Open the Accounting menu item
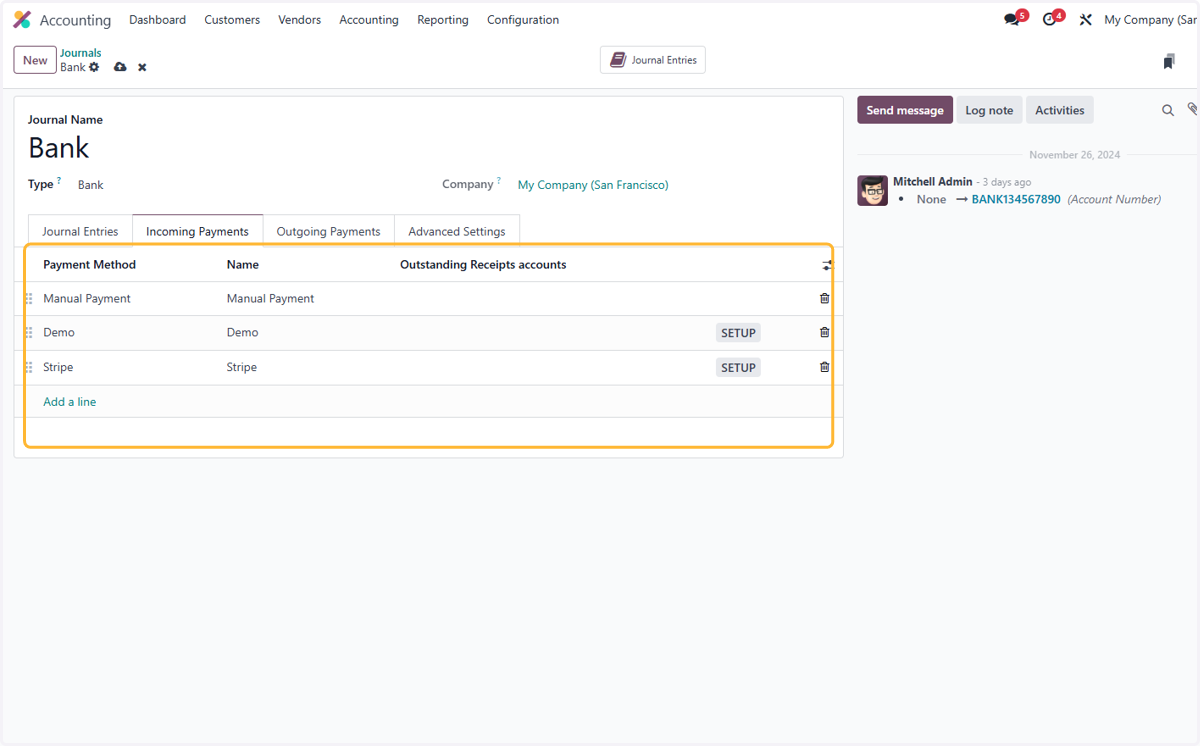The image size is (1200, 746). pos(368,20)
